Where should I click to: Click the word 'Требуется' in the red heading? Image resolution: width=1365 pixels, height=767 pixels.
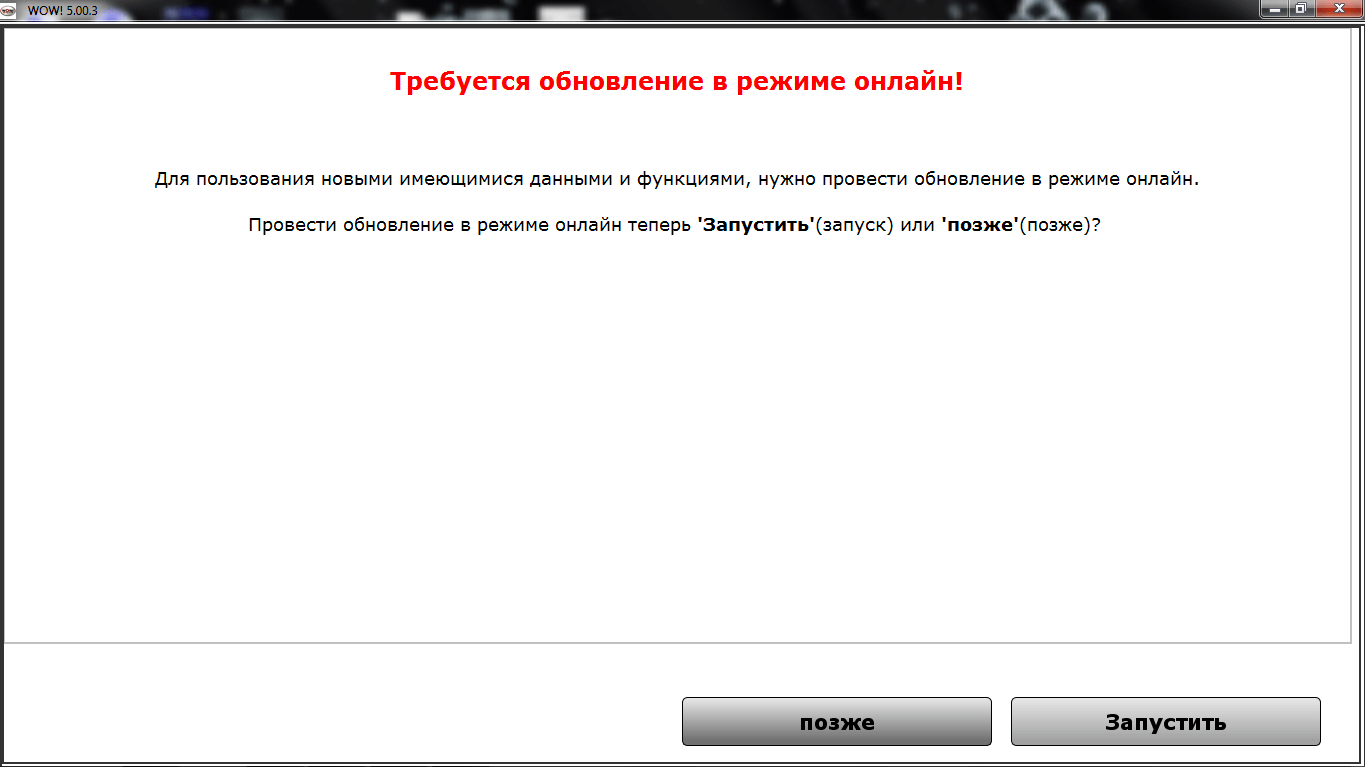coord(460,81)
